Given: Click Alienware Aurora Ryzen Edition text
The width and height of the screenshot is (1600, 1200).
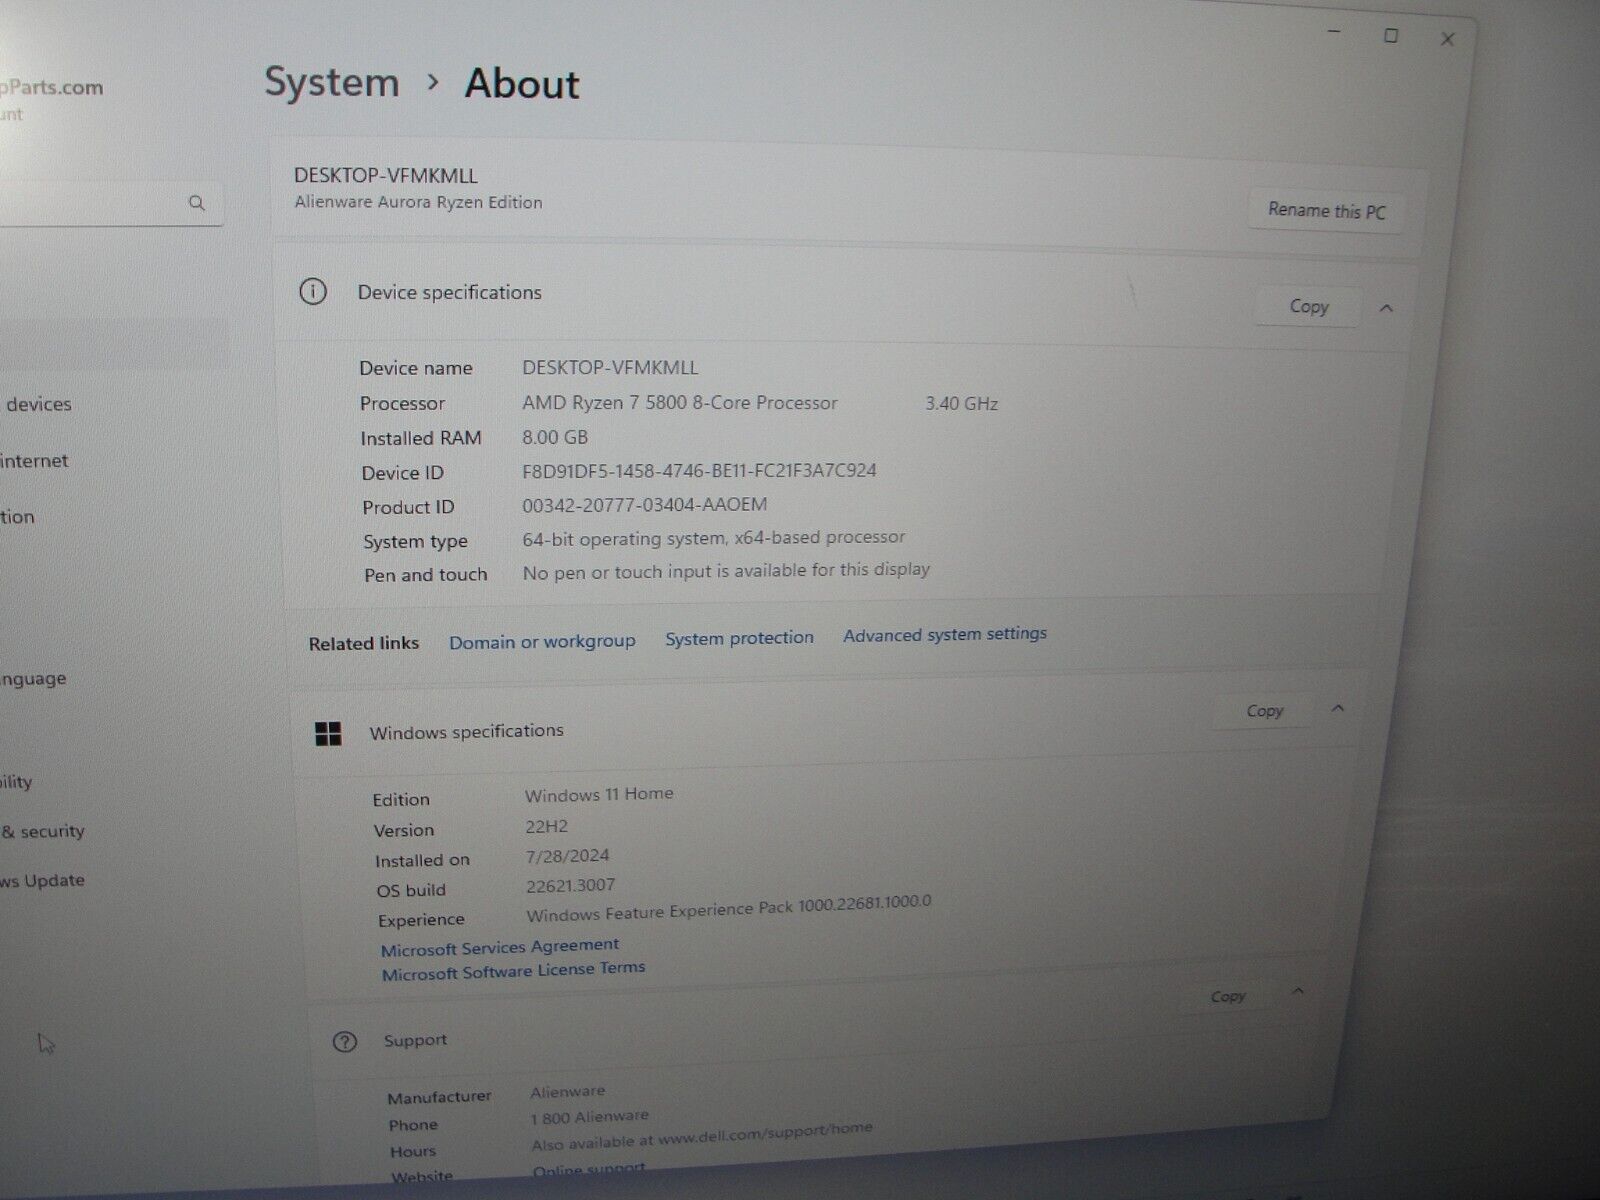Looking at the screenshot, I should click(x=418, y=202).
